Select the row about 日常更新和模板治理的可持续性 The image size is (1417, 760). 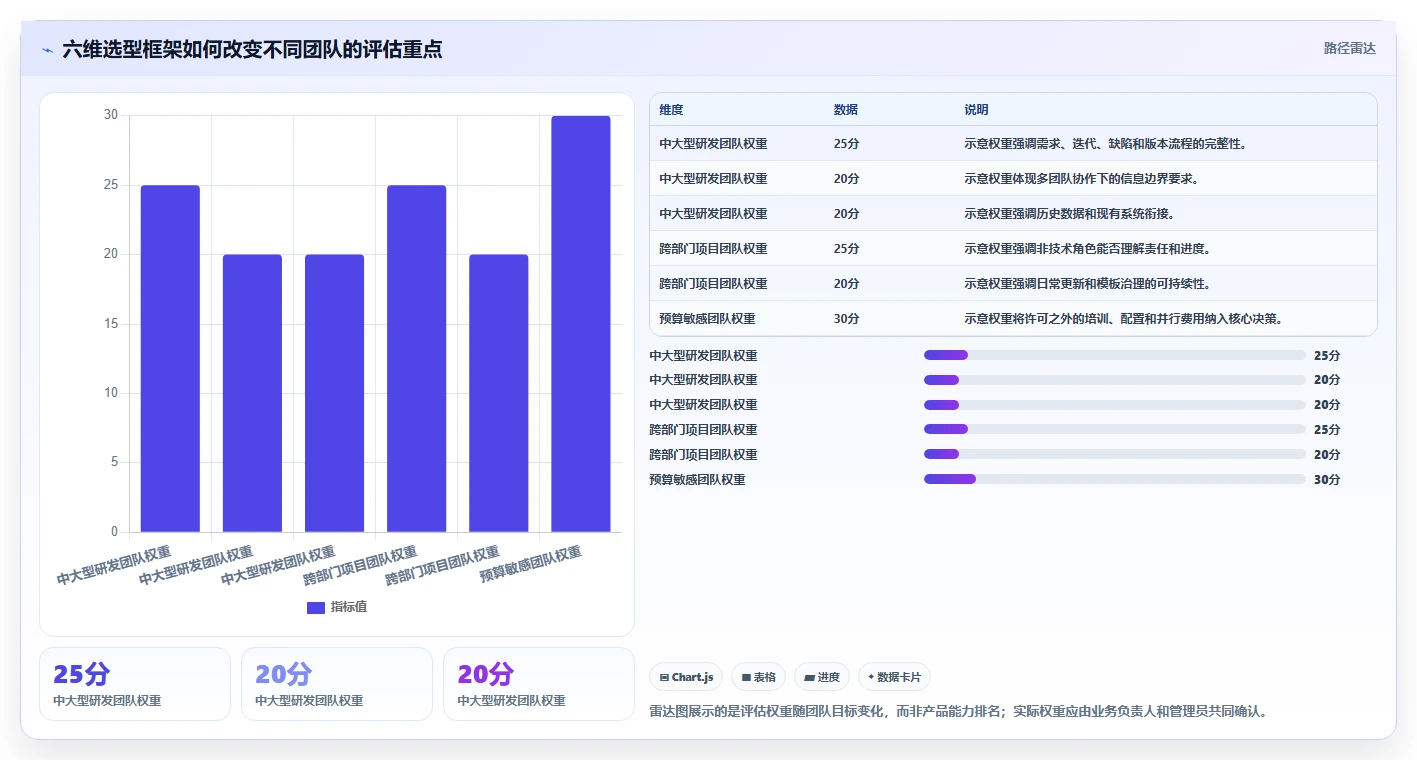(x=1013, y=284)
